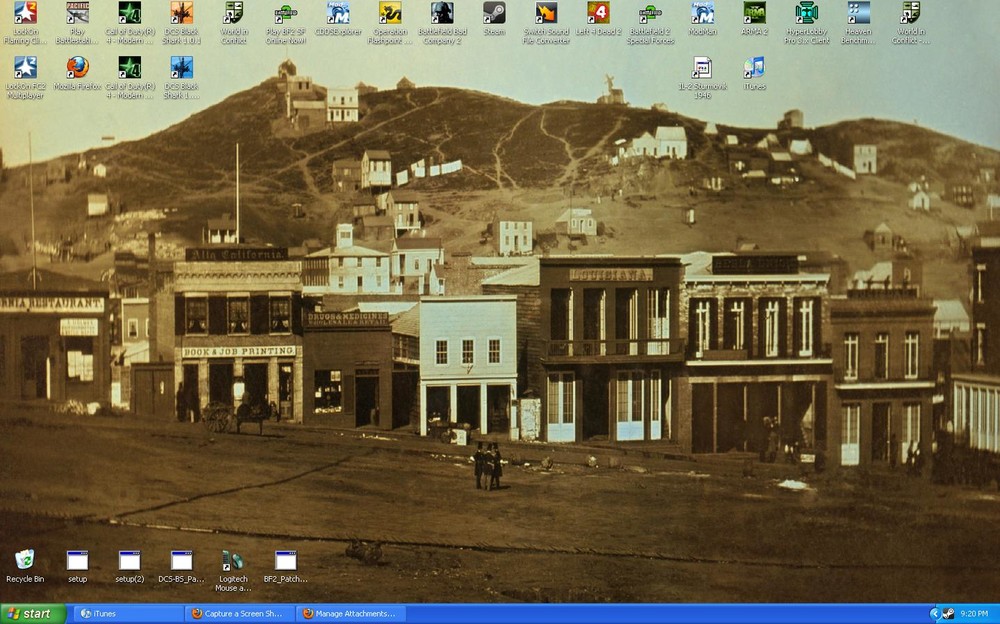Click the LockOn FC2 Multiplayer shortcut
This screenshot has width=1000, height=624.
[25, 68]
